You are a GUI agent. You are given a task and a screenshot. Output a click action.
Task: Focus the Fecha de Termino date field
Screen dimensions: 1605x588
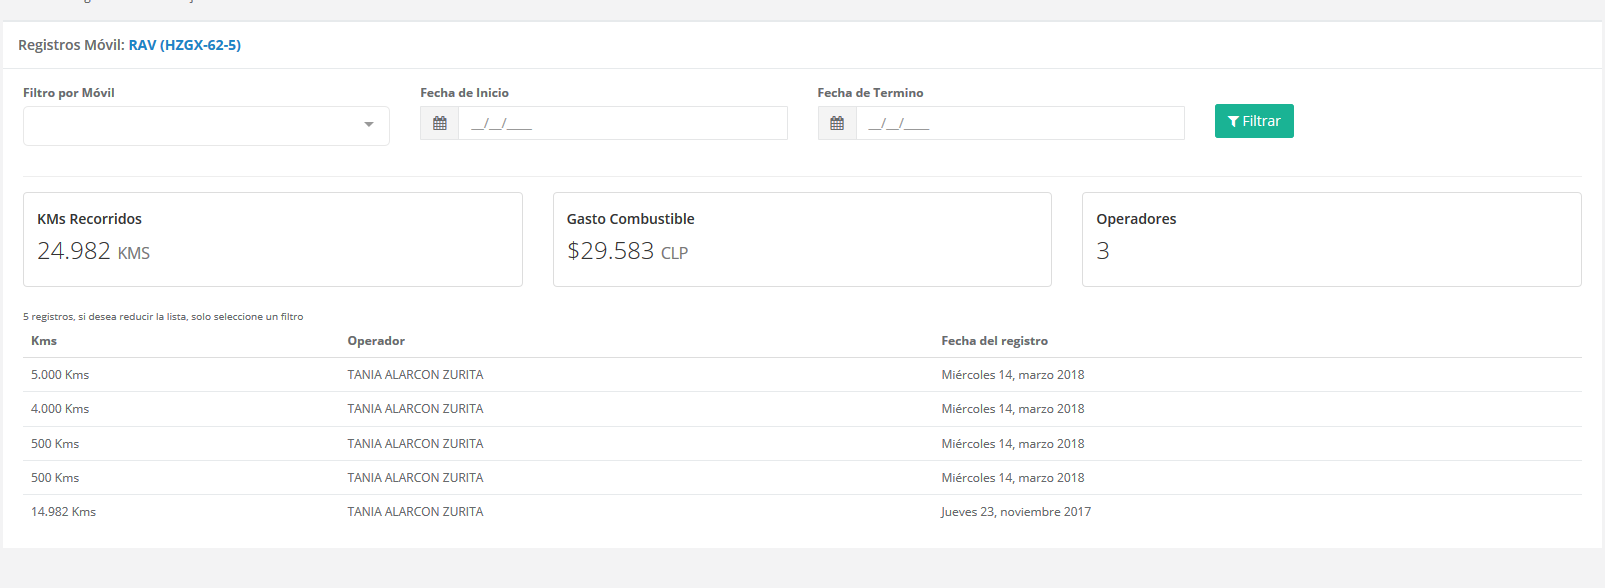coord(1020,123)
